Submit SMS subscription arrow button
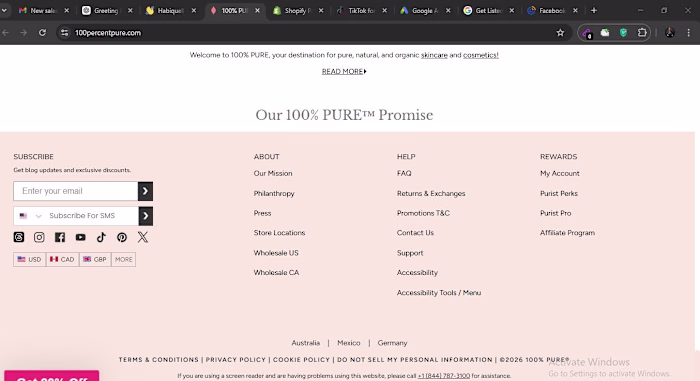Screen dimensions: 700x381 [x=146, y=216]
